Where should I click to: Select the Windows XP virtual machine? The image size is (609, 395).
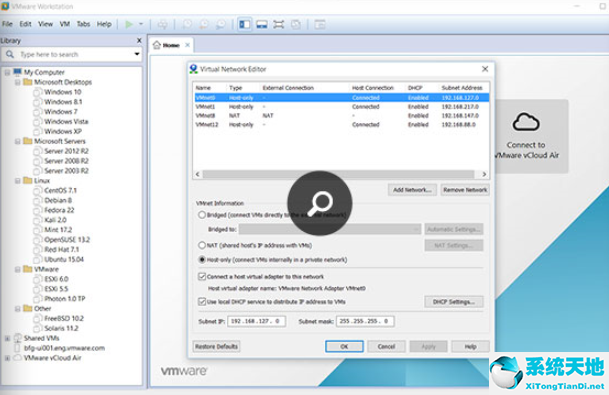coord(62,131)
